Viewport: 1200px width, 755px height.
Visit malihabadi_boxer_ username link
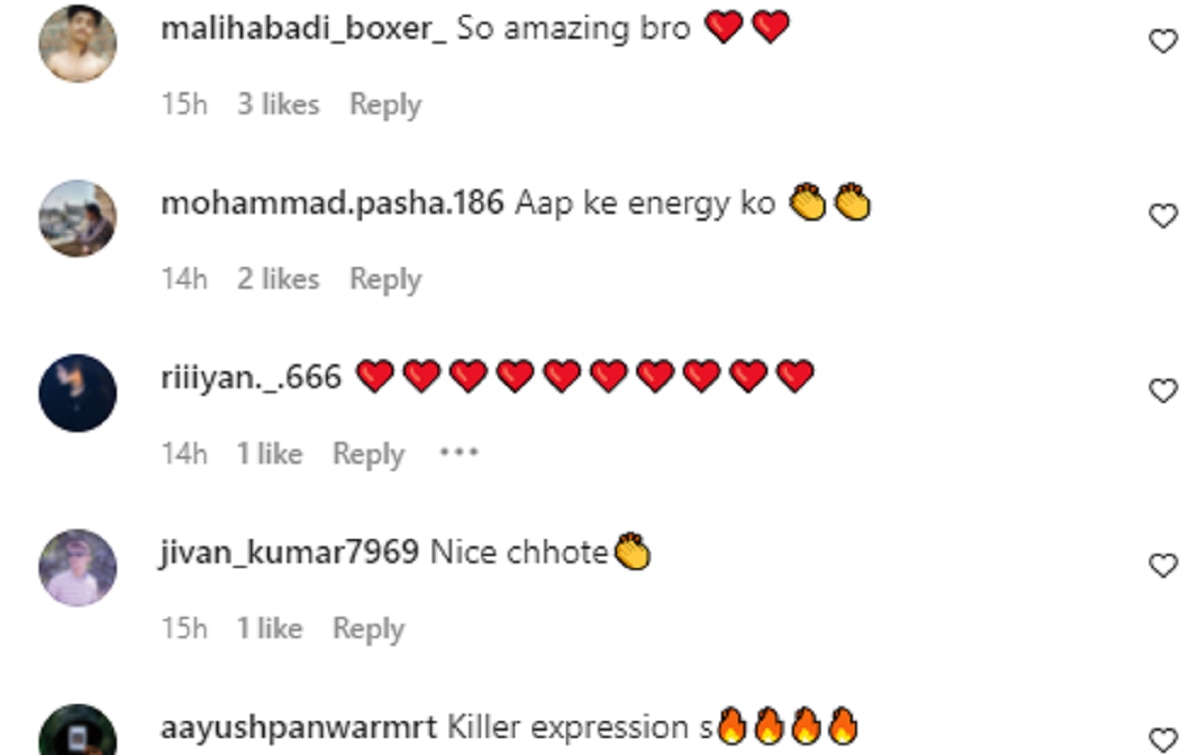[x=304, y=28]
